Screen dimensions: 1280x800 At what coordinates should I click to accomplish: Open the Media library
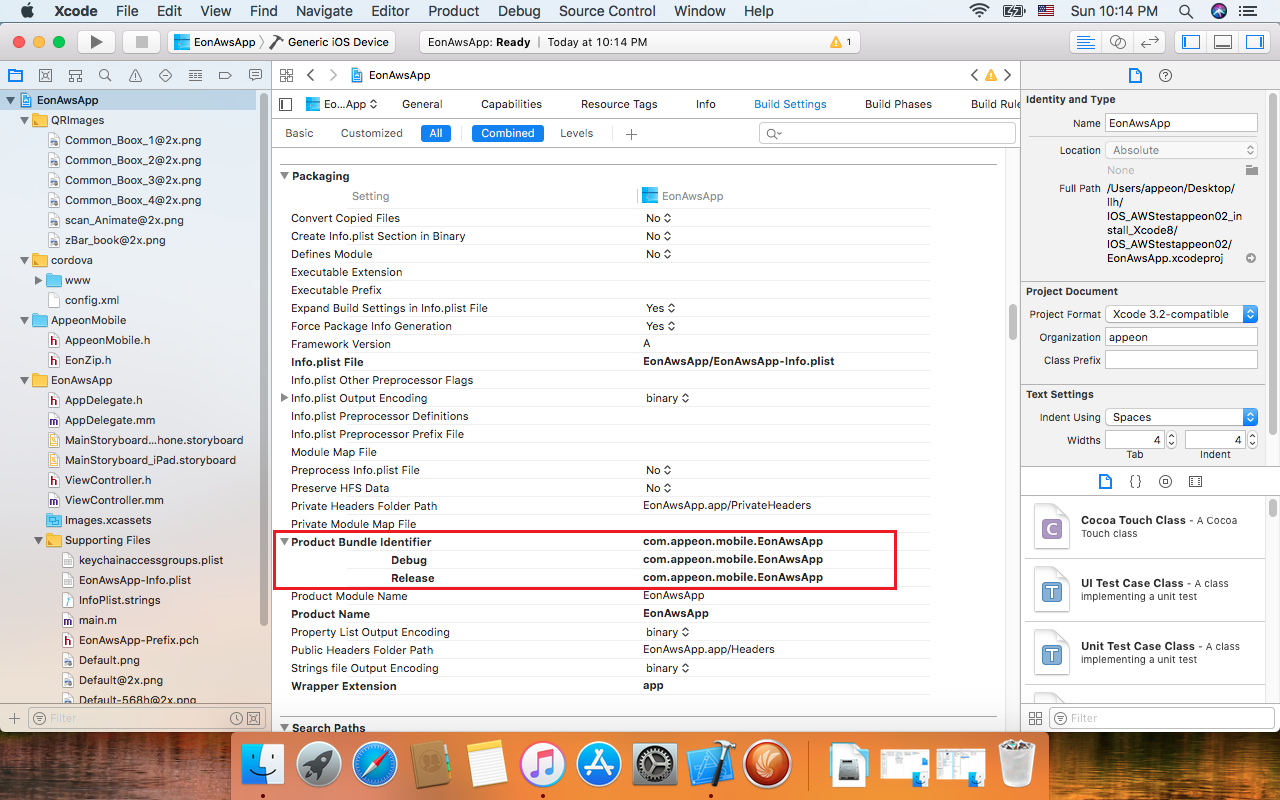tap(1195, 481)
